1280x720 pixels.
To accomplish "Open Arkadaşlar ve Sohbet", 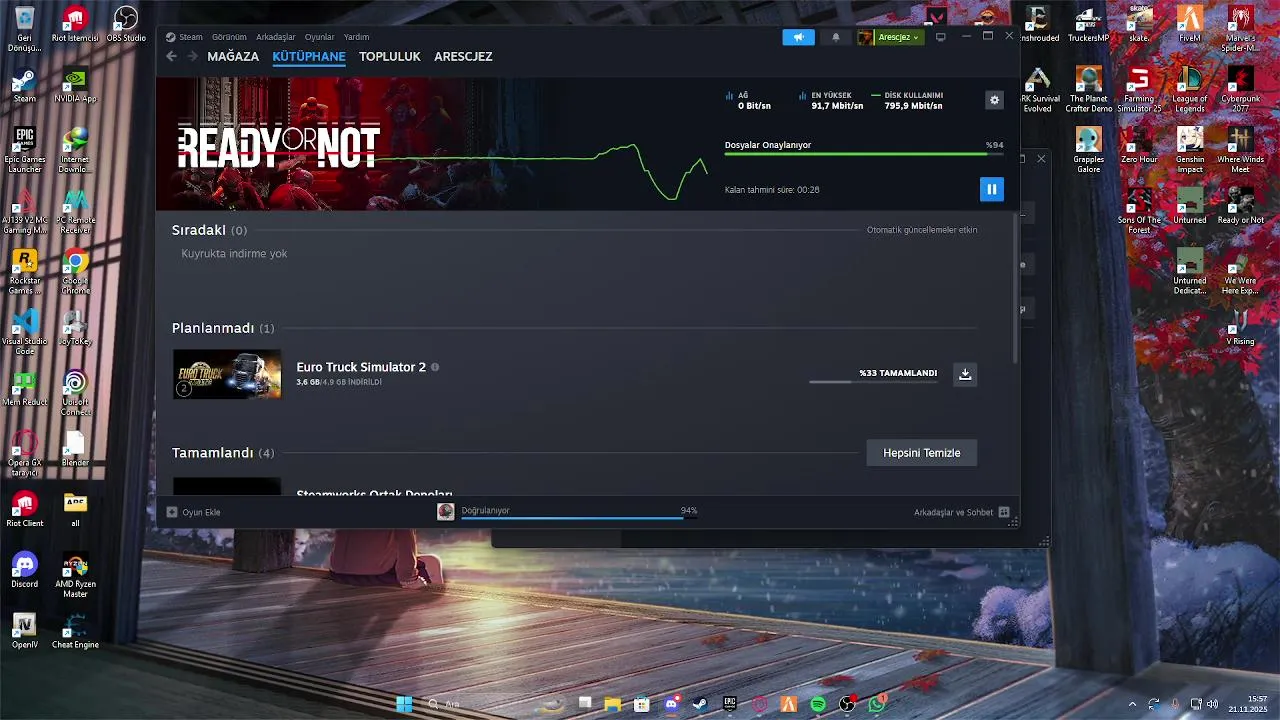I will click(x=961, y=512).
